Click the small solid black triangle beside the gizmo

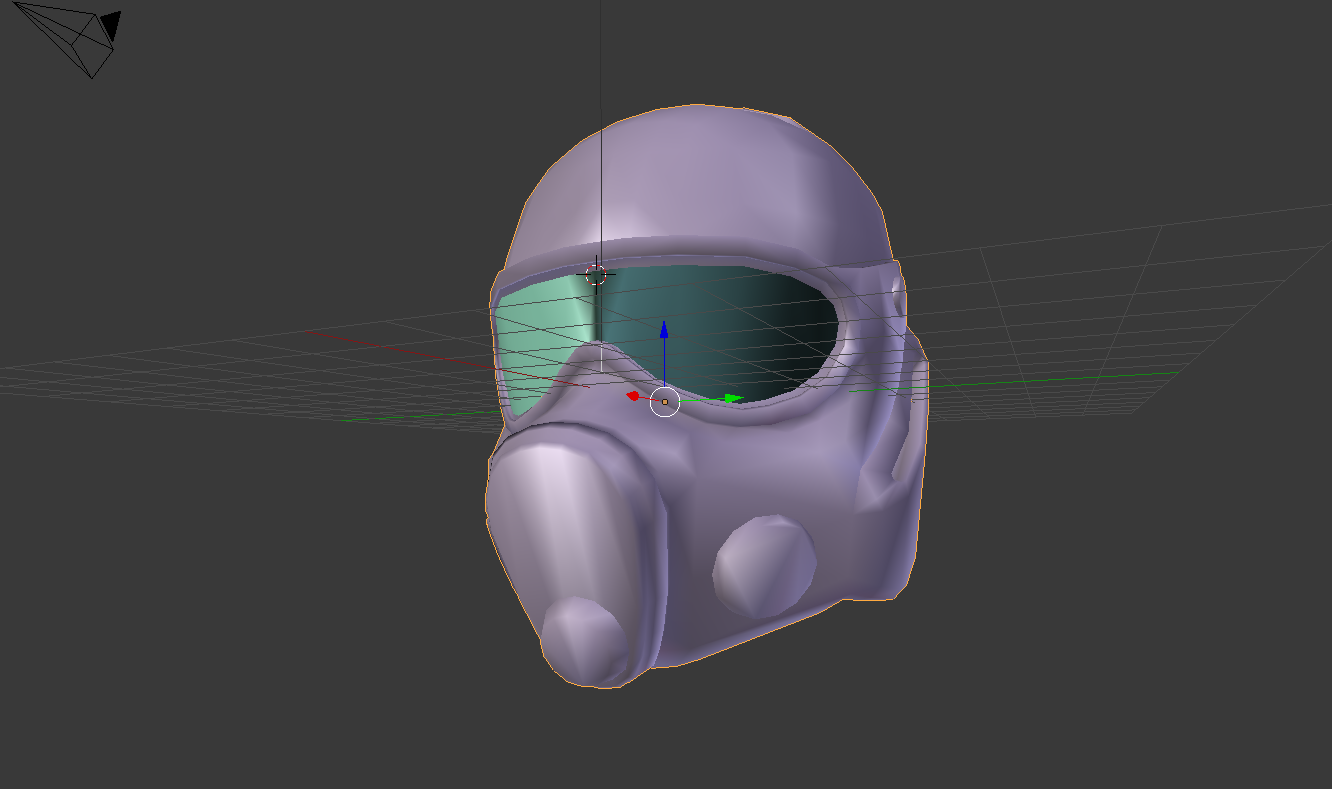click(x=110, y=25)
